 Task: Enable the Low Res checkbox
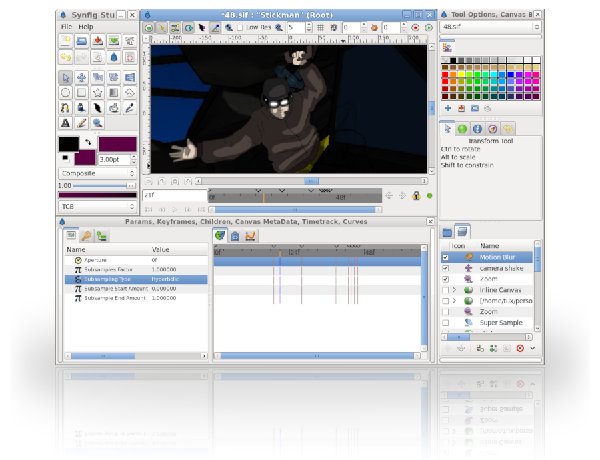tap(240, 28)
